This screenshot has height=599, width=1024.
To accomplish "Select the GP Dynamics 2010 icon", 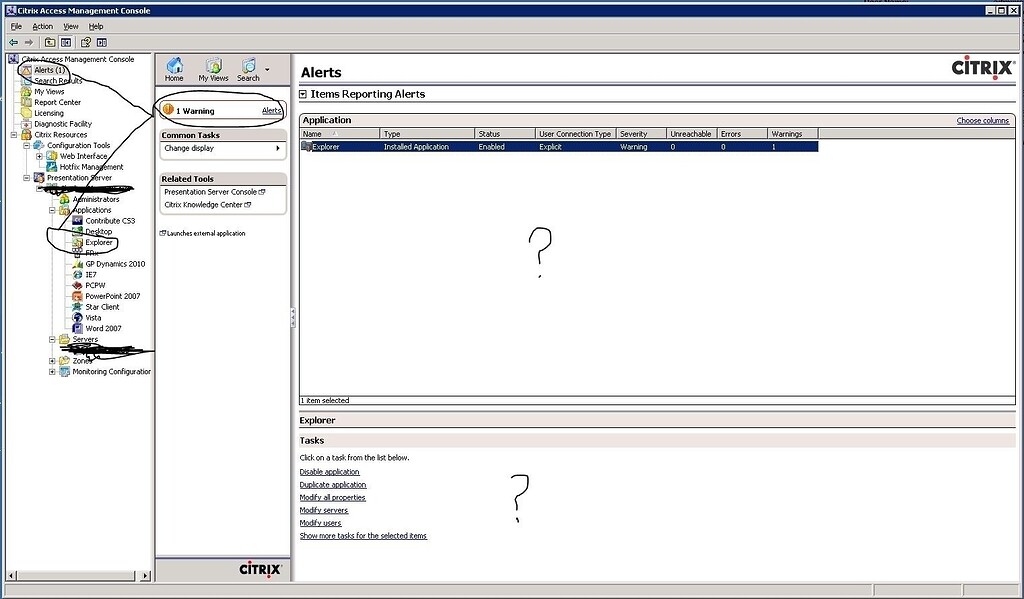I will pyautogui.click(x=75, y=263).
